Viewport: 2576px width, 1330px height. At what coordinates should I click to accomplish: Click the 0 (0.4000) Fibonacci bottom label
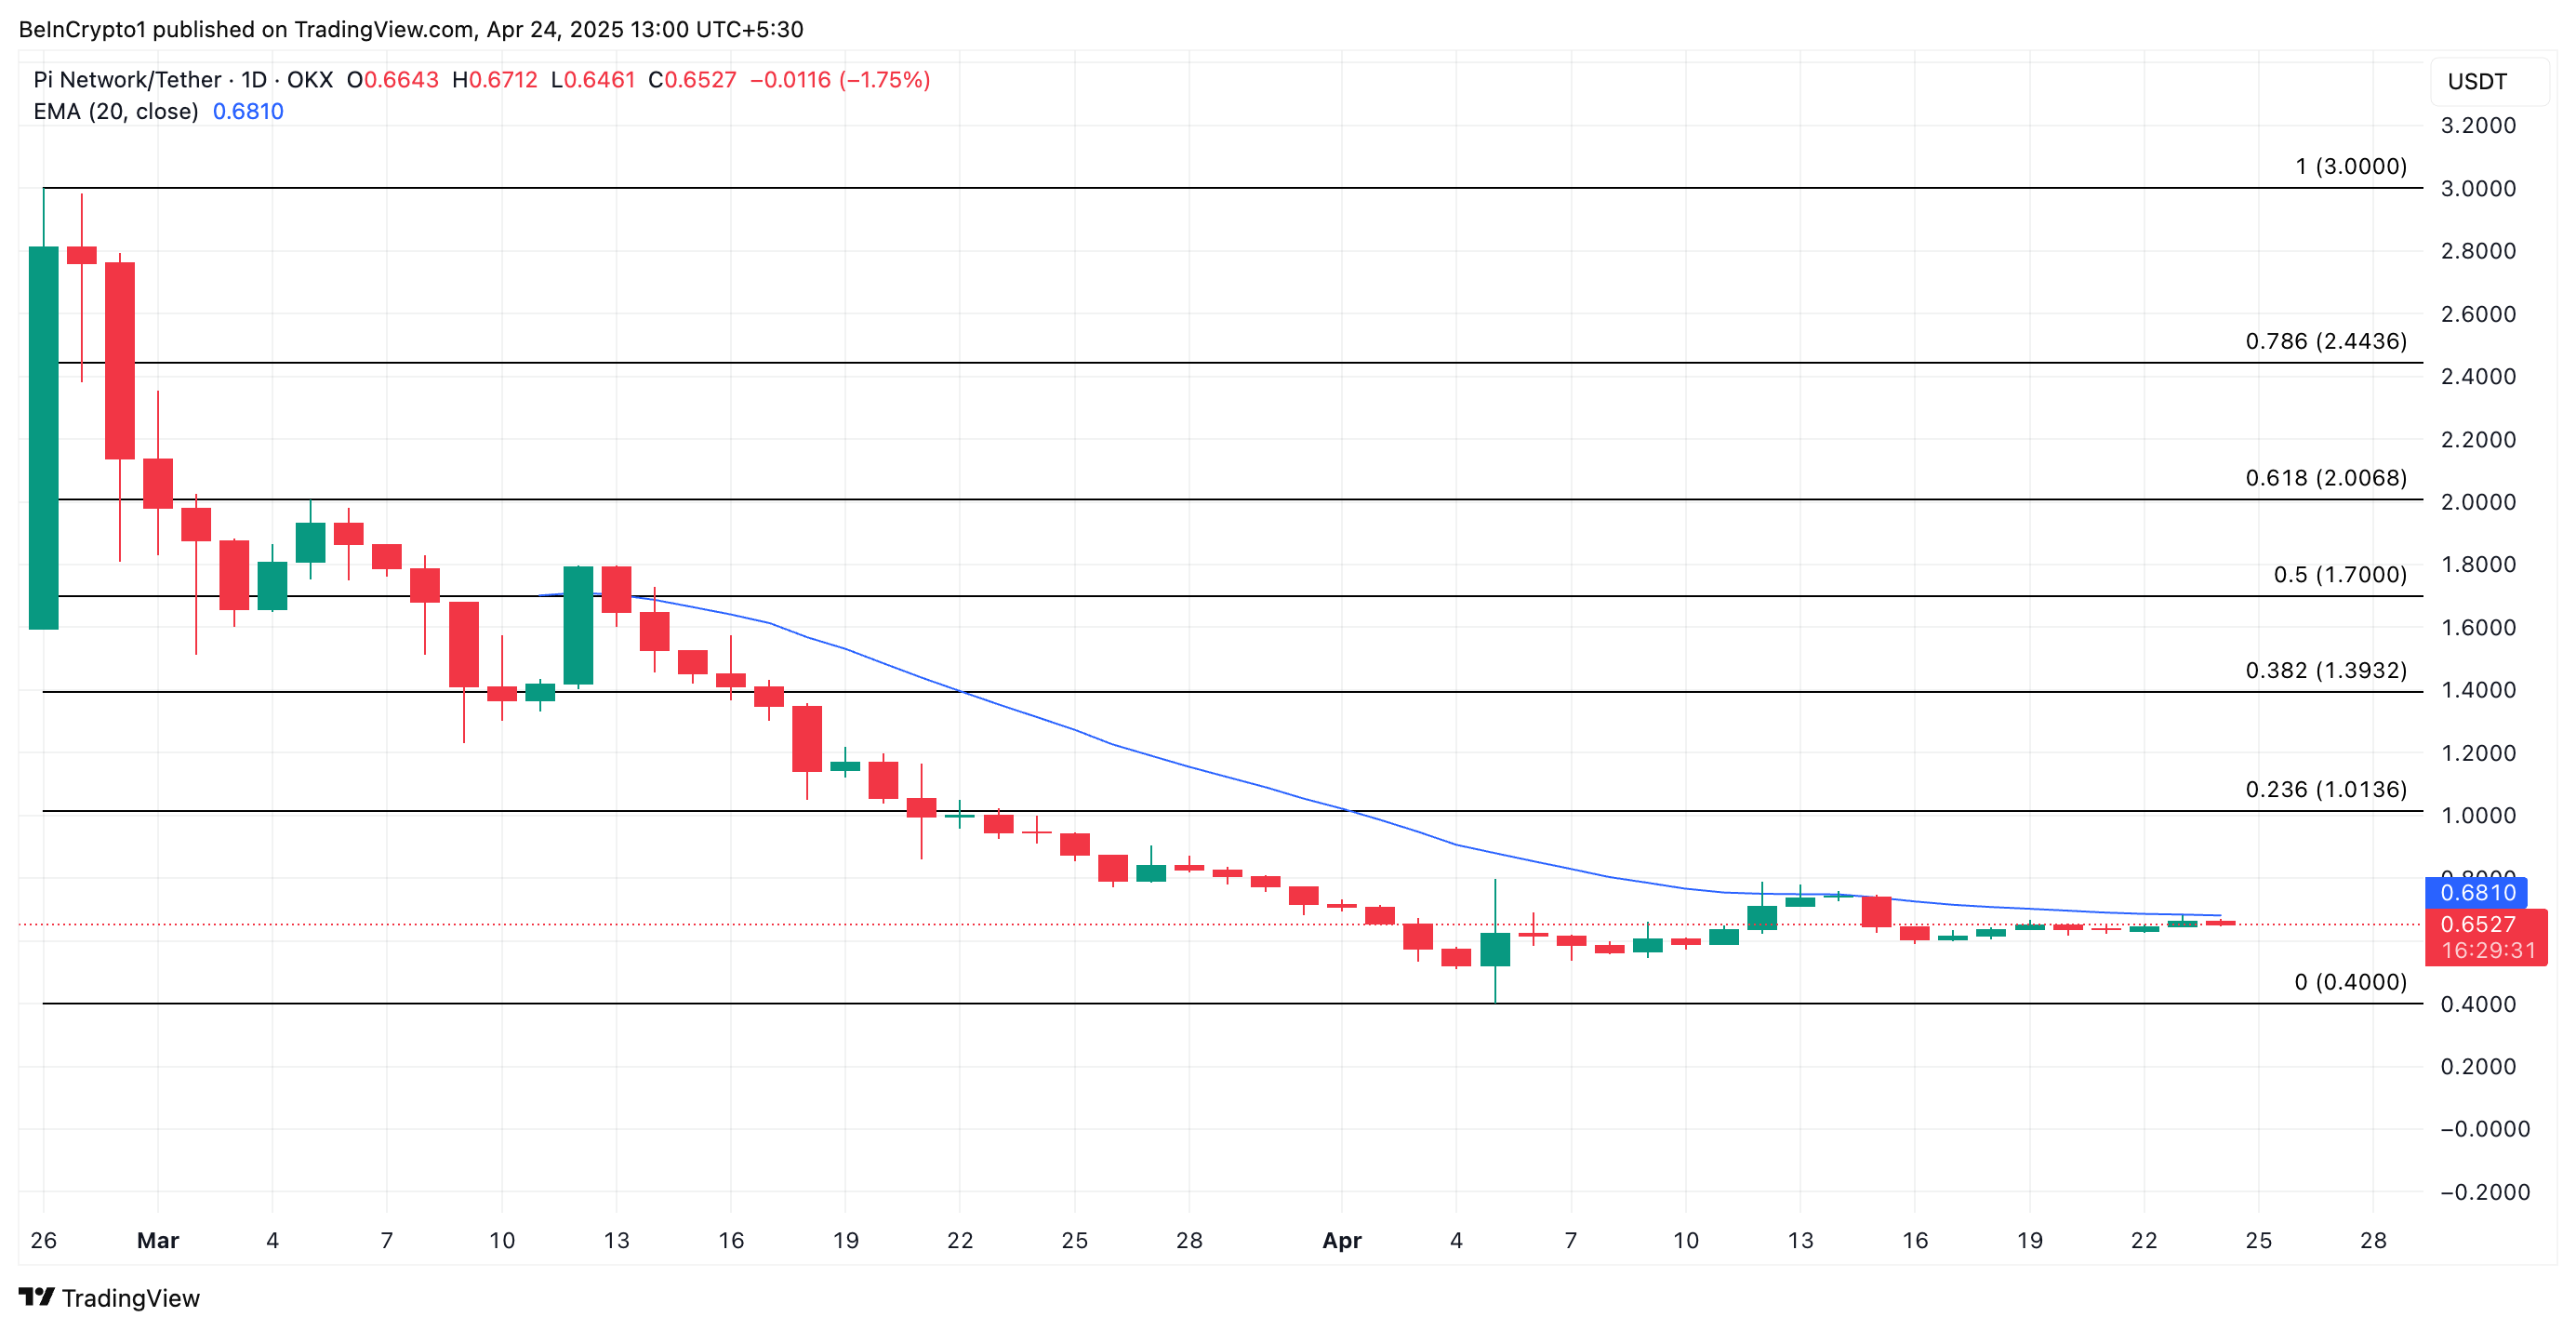point(2350,982)
